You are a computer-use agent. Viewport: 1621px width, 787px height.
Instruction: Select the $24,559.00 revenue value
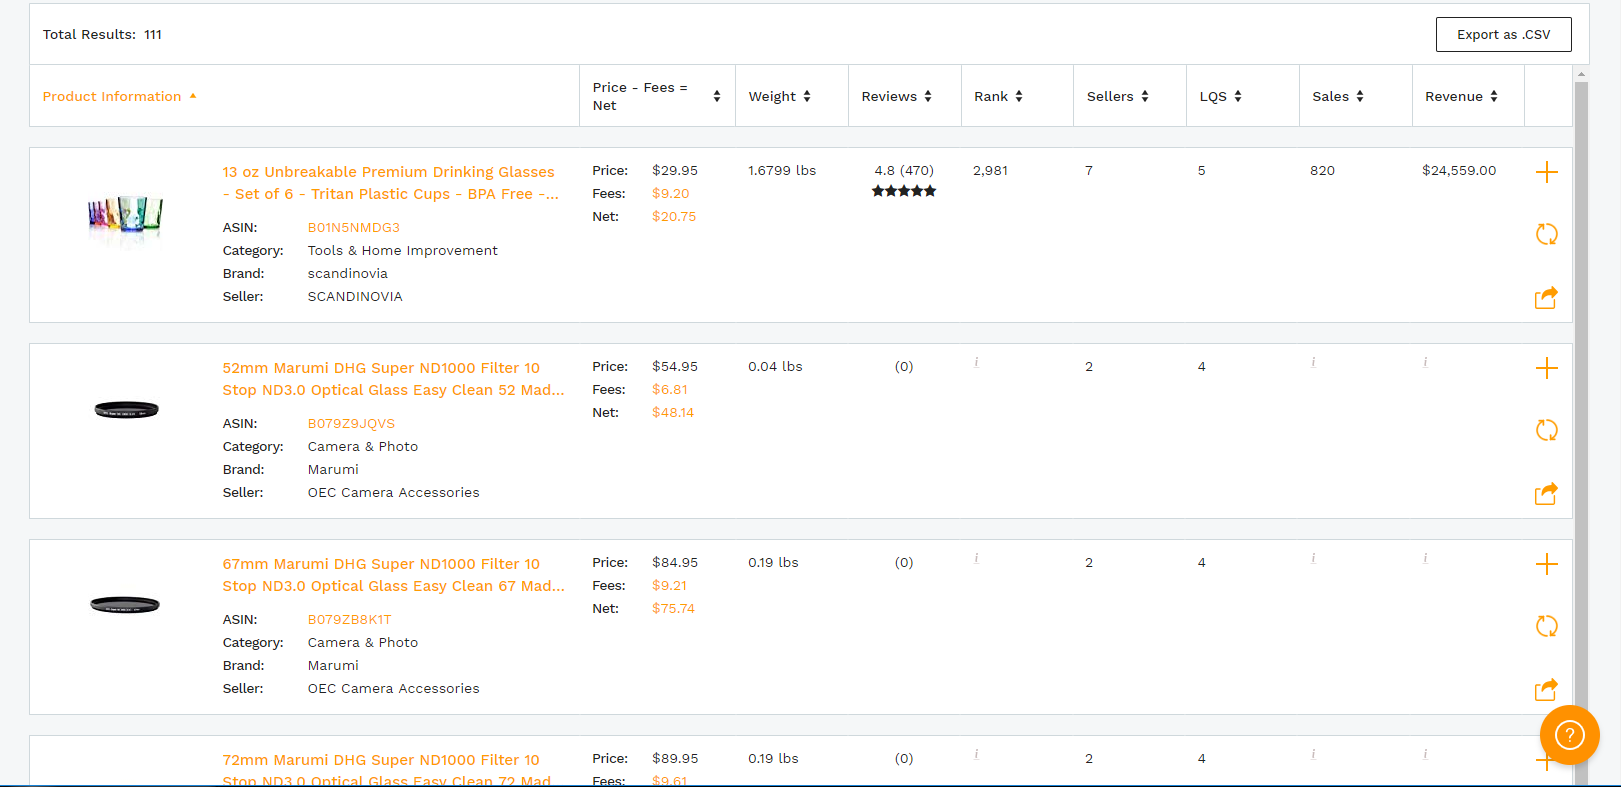point(1459,170)
